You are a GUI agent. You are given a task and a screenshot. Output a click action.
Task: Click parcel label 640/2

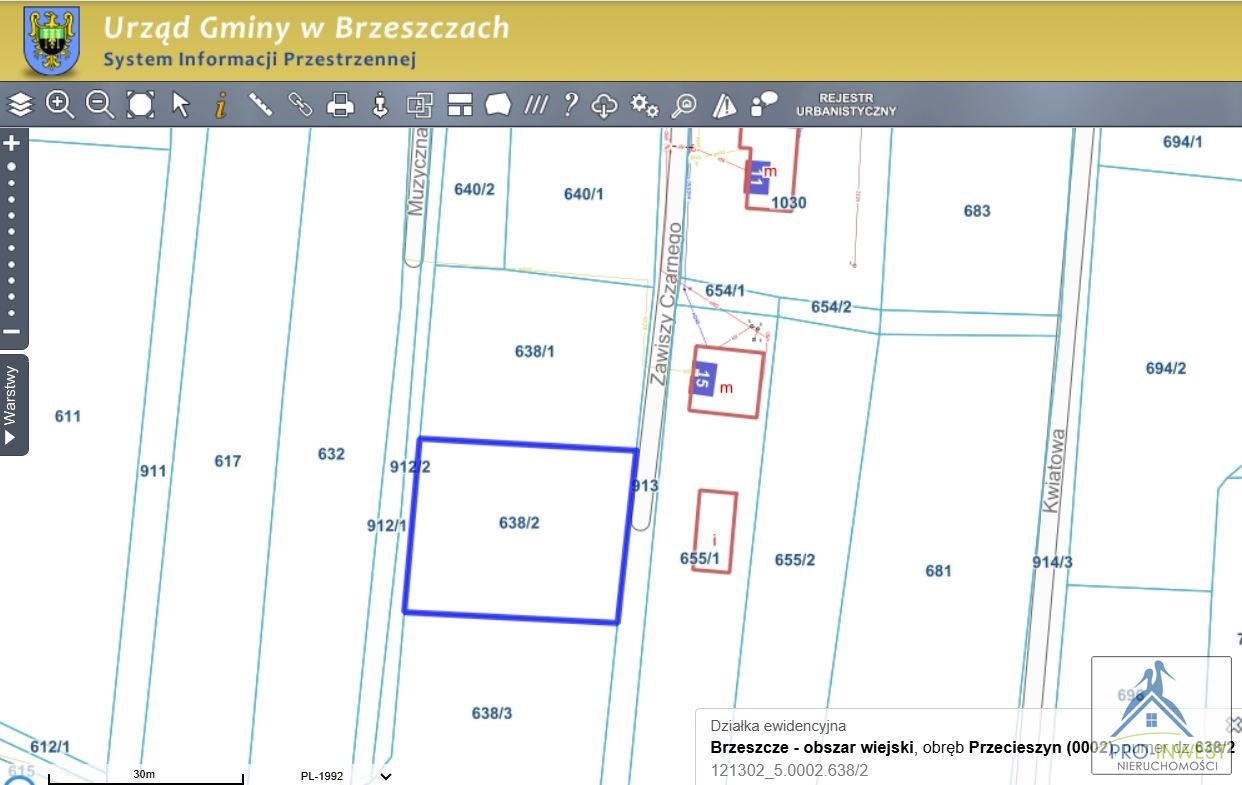[474, 189]
